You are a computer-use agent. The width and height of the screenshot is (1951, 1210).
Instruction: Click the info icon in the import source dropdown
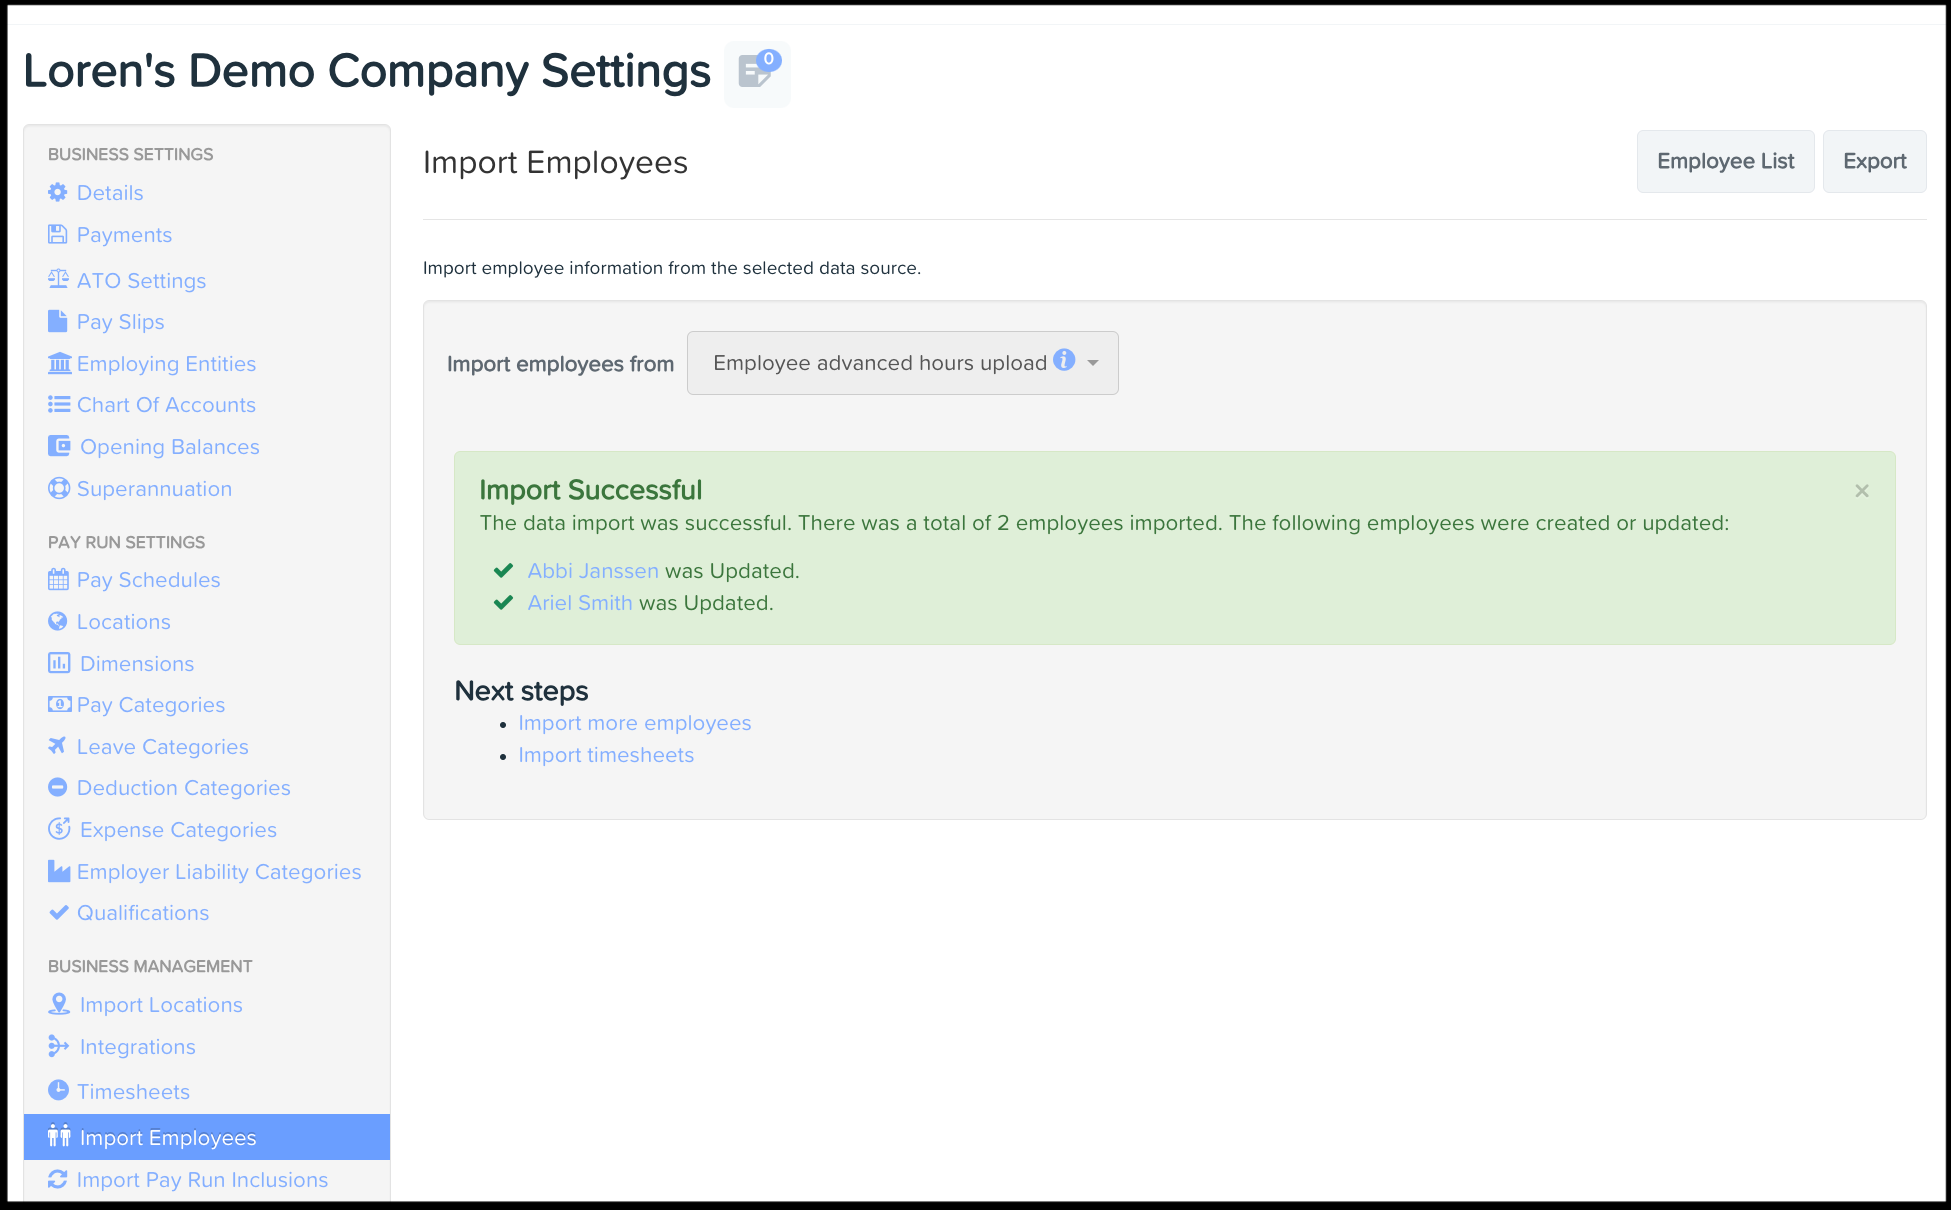(x=1064, y=360)
